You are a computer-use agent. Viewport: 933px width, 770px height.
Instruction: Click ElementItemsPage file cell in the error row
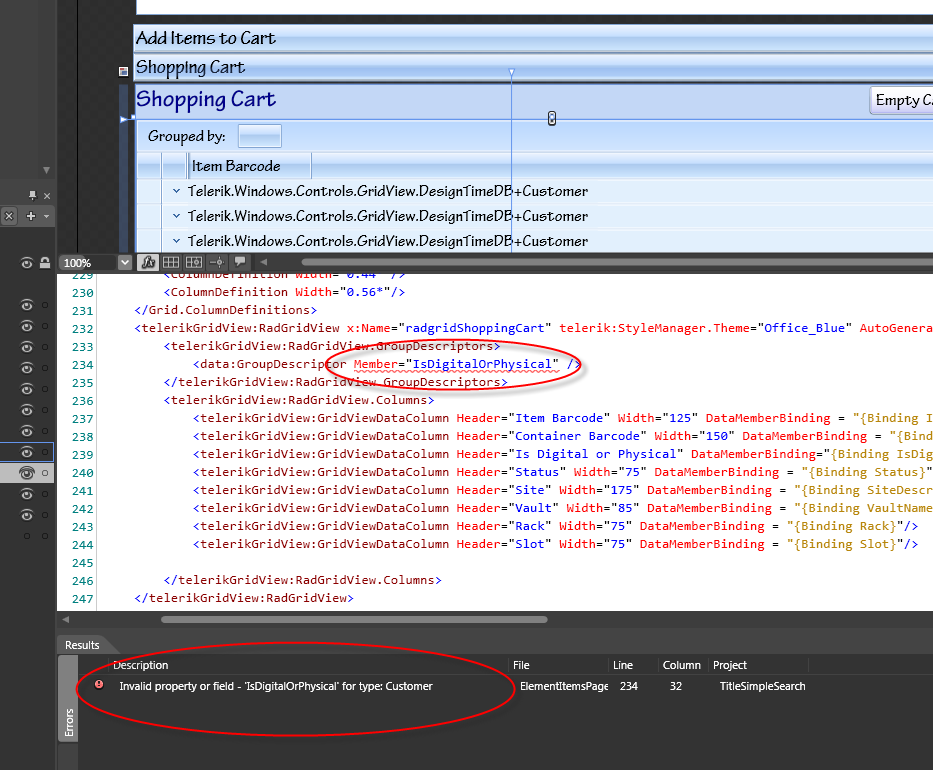coord(563,686)
